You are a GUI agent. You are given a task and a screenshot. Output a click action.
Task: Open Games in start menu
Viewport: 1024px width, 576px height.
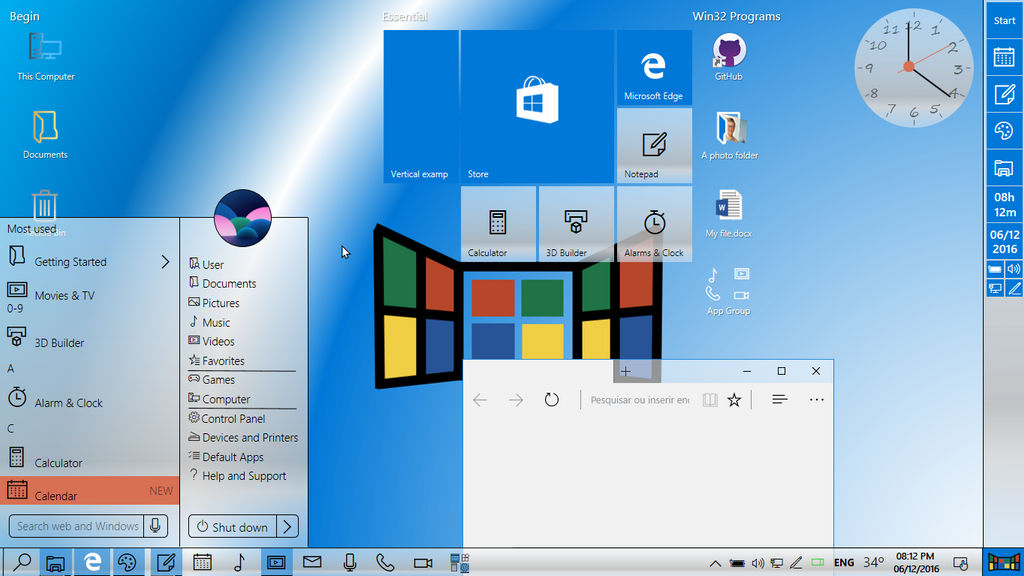[212, 379]
